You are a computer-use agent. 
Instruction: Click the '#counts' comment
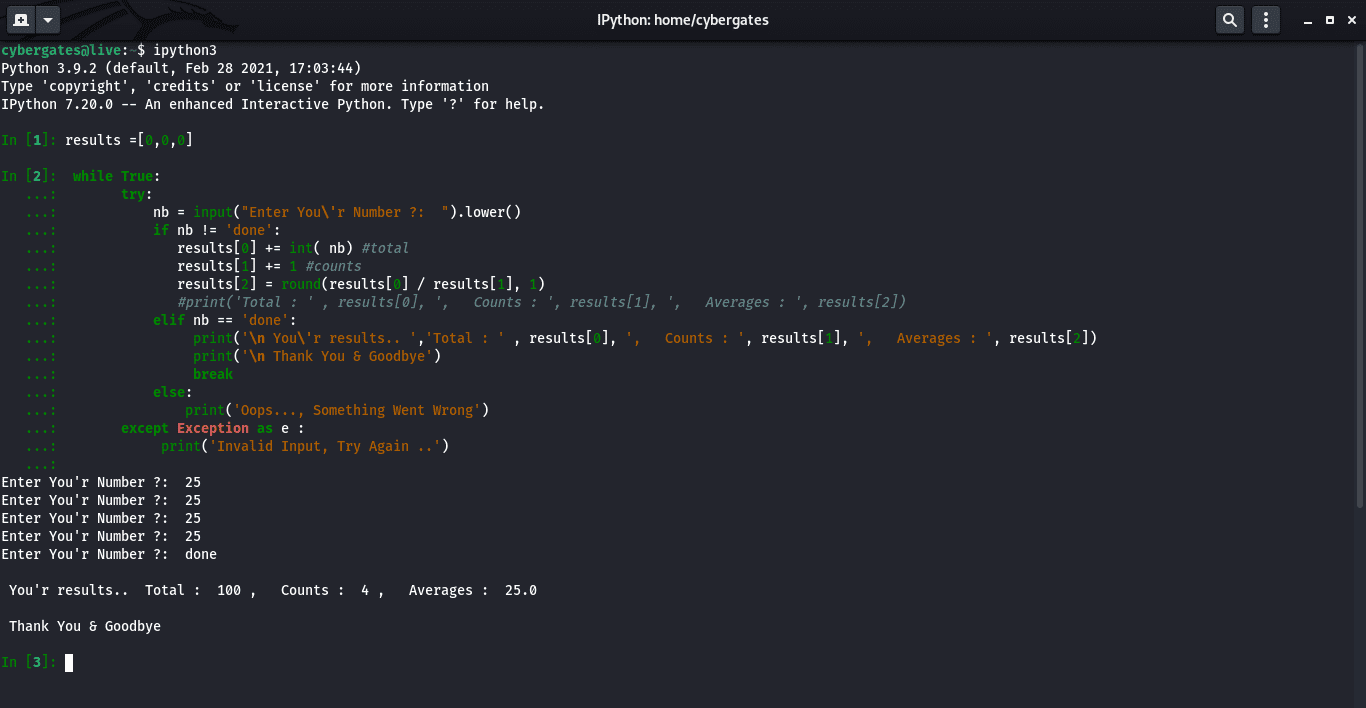[x=333, y=266]
